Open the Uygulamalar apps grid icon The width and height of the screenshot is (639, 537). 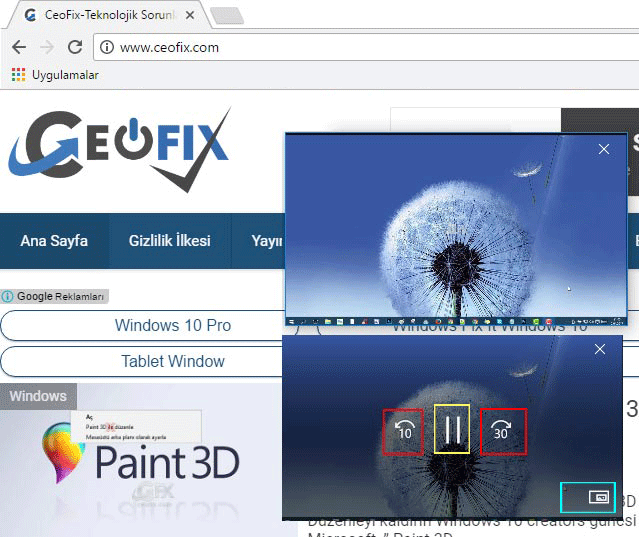pos(18,75)
